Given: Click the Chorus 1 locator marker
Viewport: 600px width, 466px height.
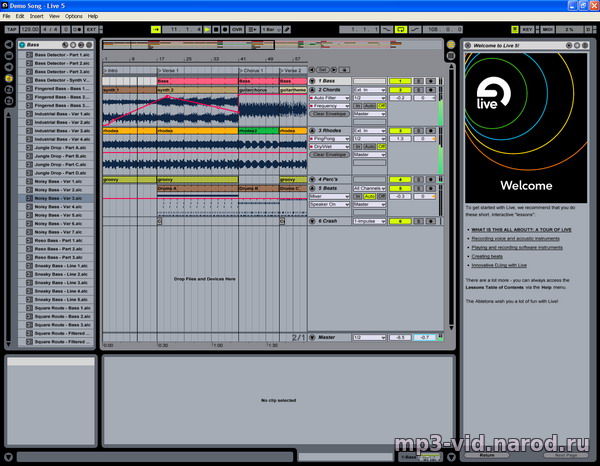Looking at the screenshot, I should (x=251, y=70).
